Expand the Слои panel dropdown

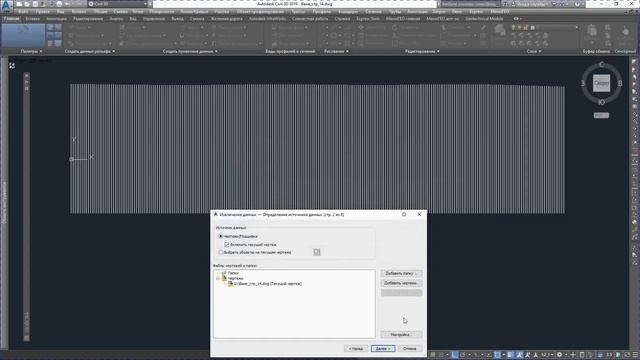pos(533,51)
